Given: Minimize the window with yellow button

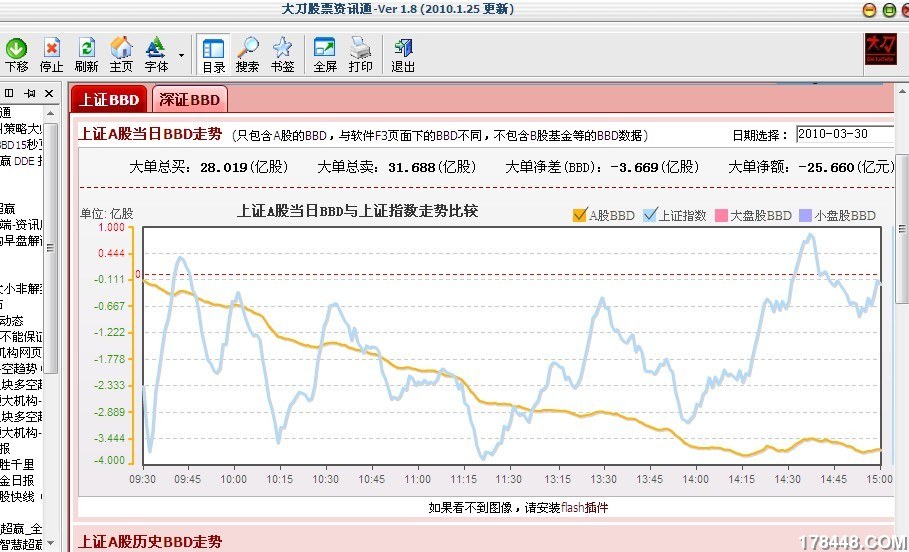Looking at the screenshot, I should (869, 10).
